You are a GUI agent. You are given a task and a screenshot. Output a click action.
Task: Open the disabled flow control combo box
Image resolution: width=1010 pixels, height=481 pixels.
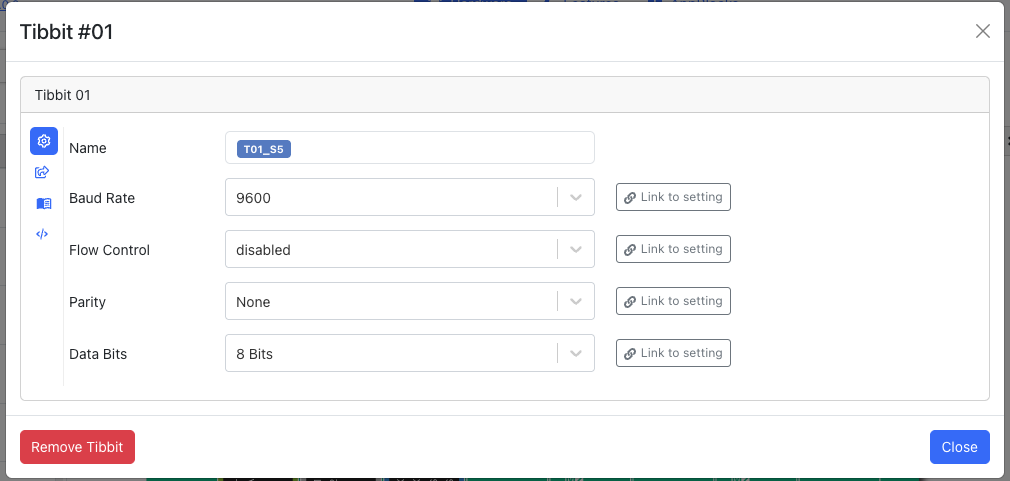(x=410, y=249)
